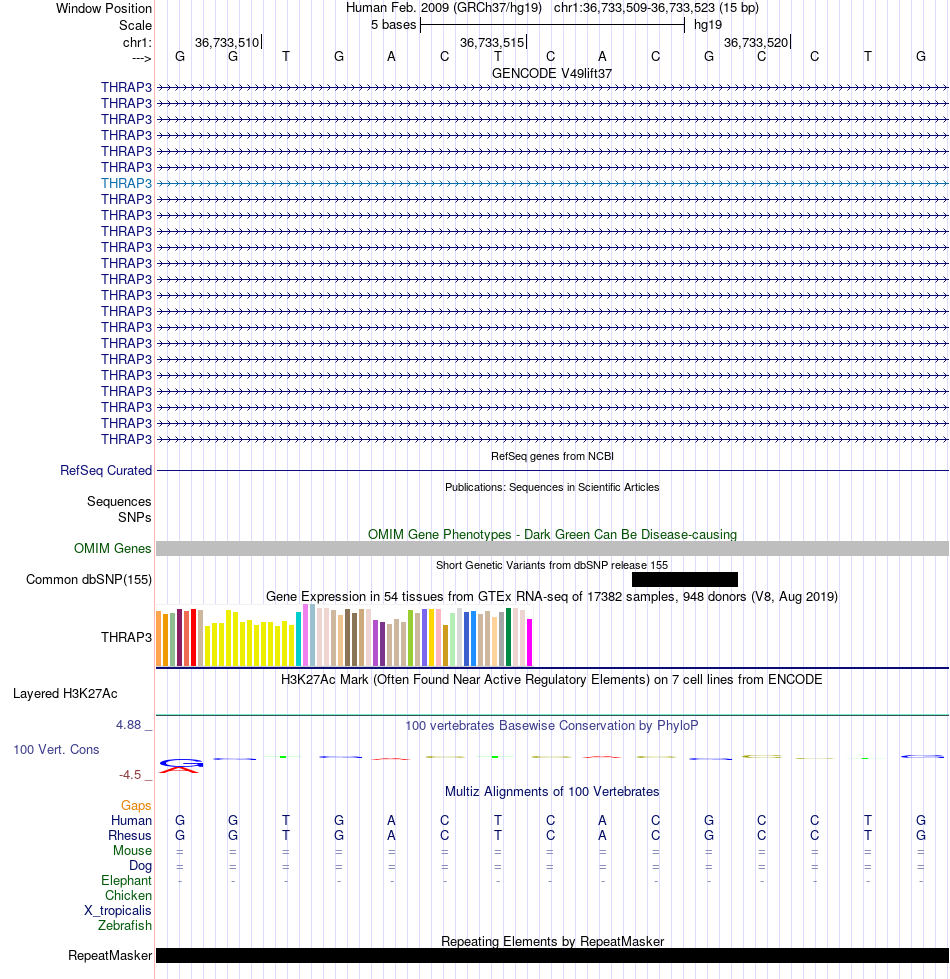Click the orange Gaps label
The image size is (950, 979).
tap(136, 805)
